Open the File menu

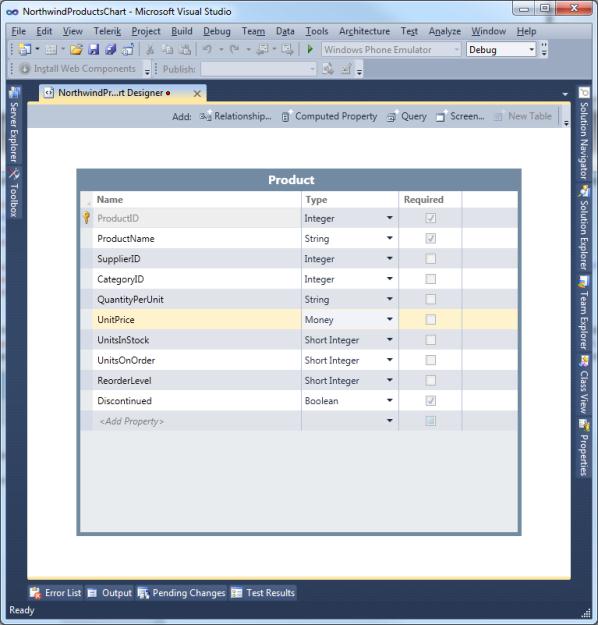click(x=18, y=31)
